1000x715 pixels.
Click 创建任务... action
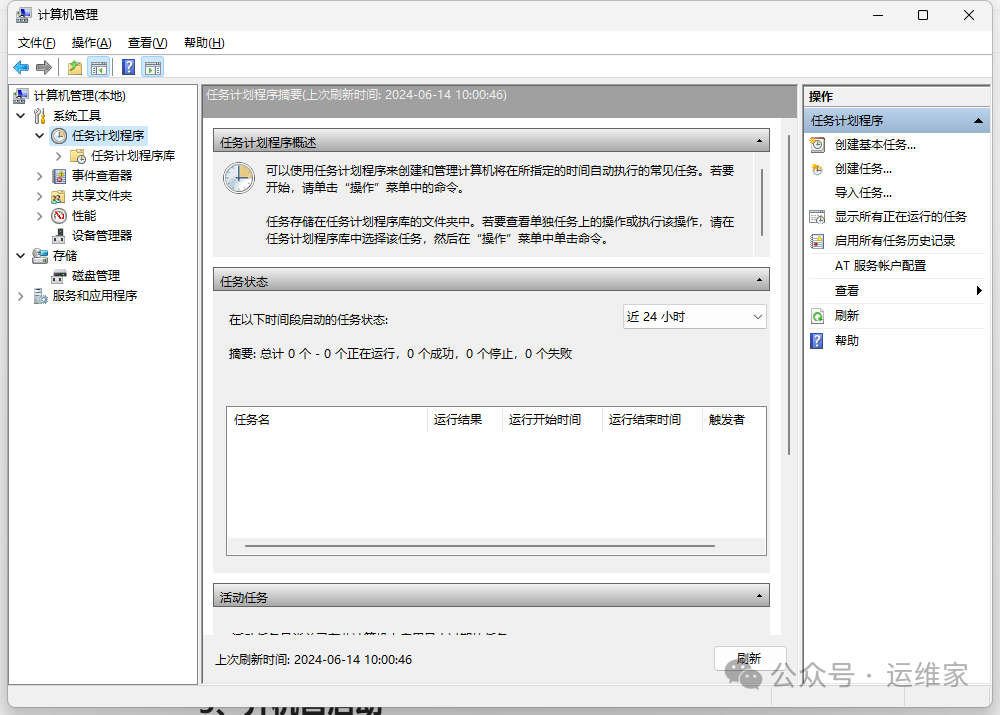pos(863,169)
